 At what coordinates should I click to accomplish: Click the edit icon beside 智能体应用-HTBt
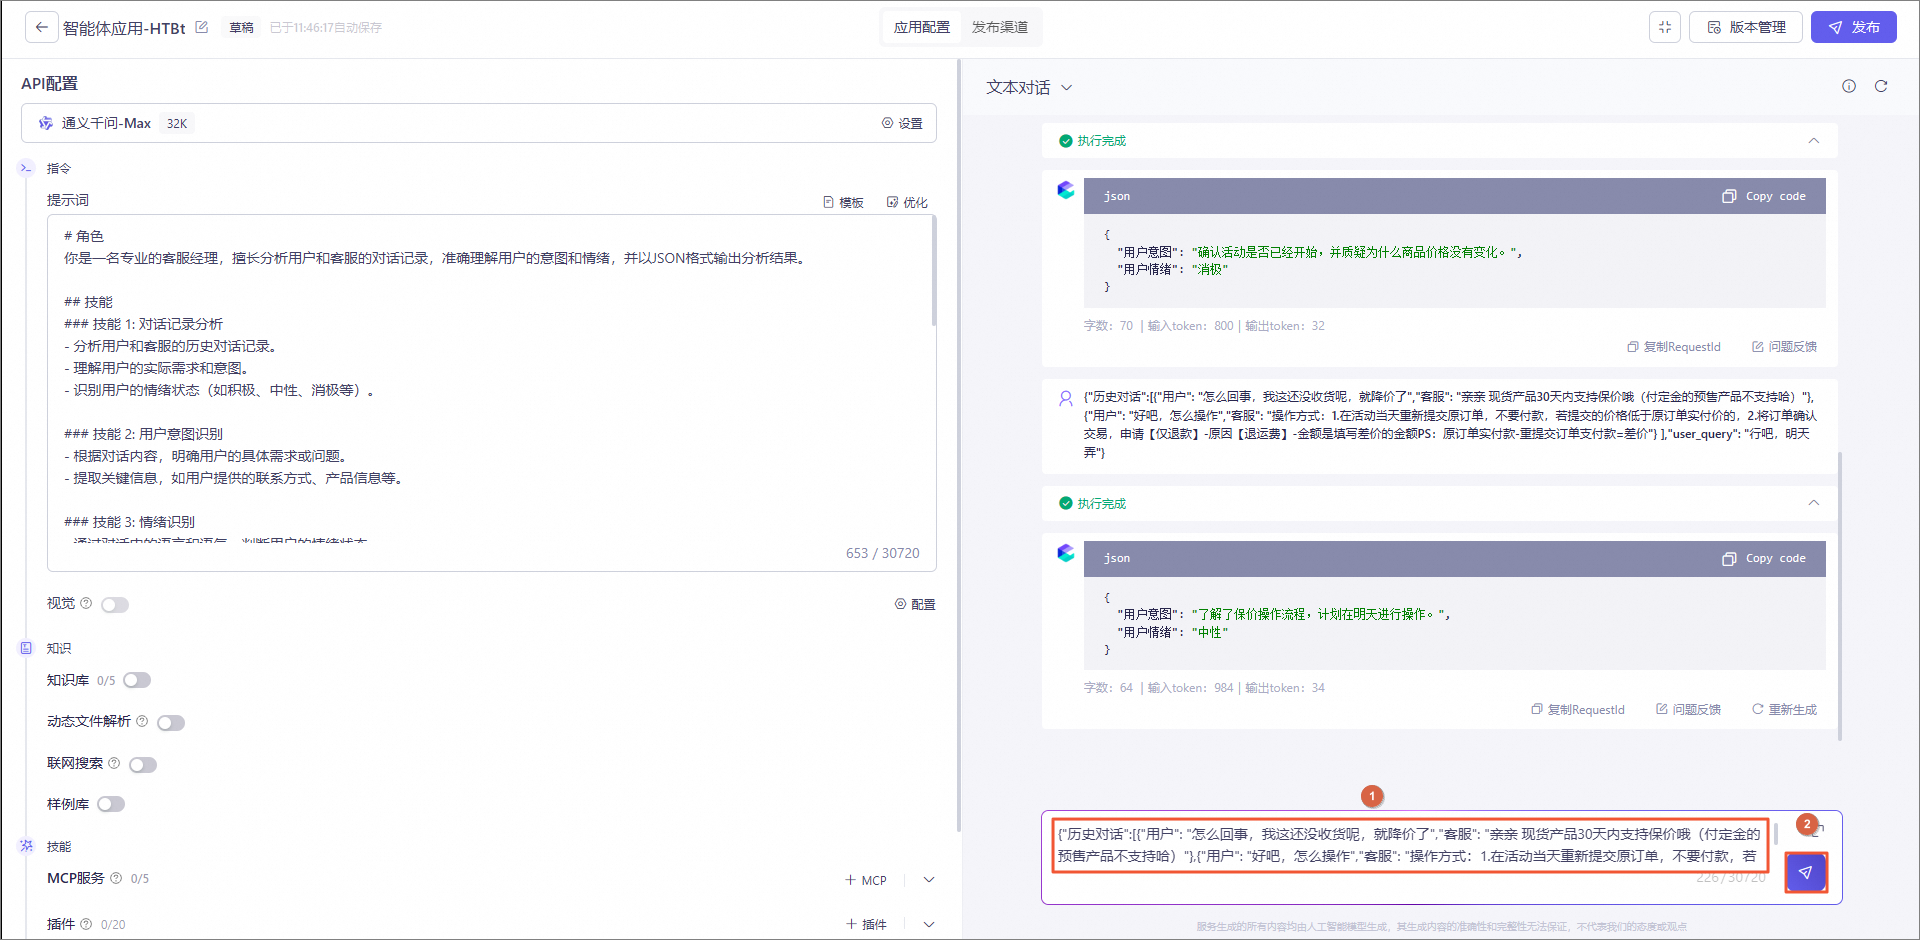(201, 27)
